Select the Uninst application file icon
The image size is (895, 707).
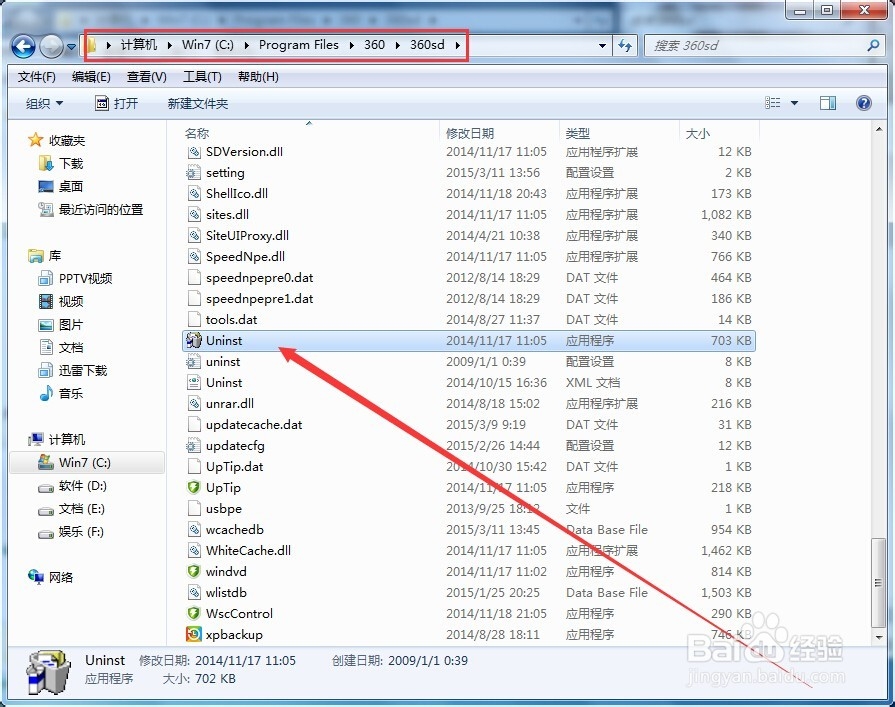pos(193,340)
